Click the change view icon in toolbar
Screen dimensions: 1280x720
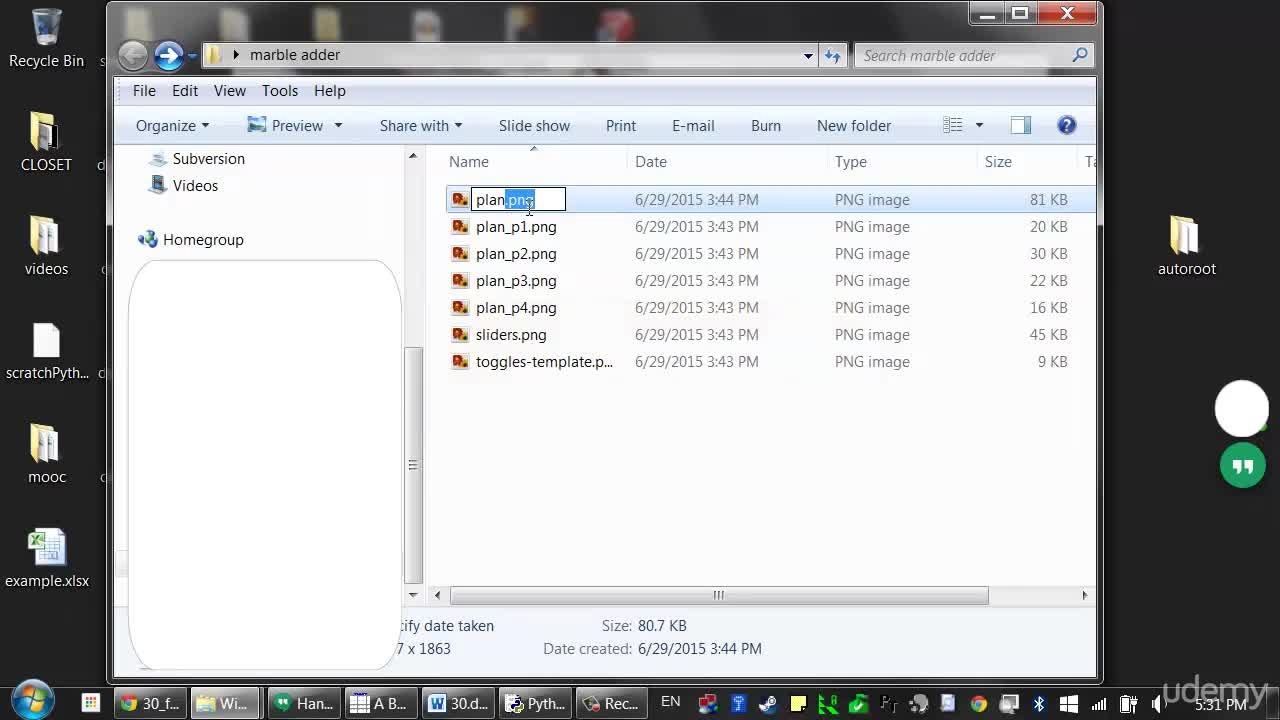pos(953,125)
